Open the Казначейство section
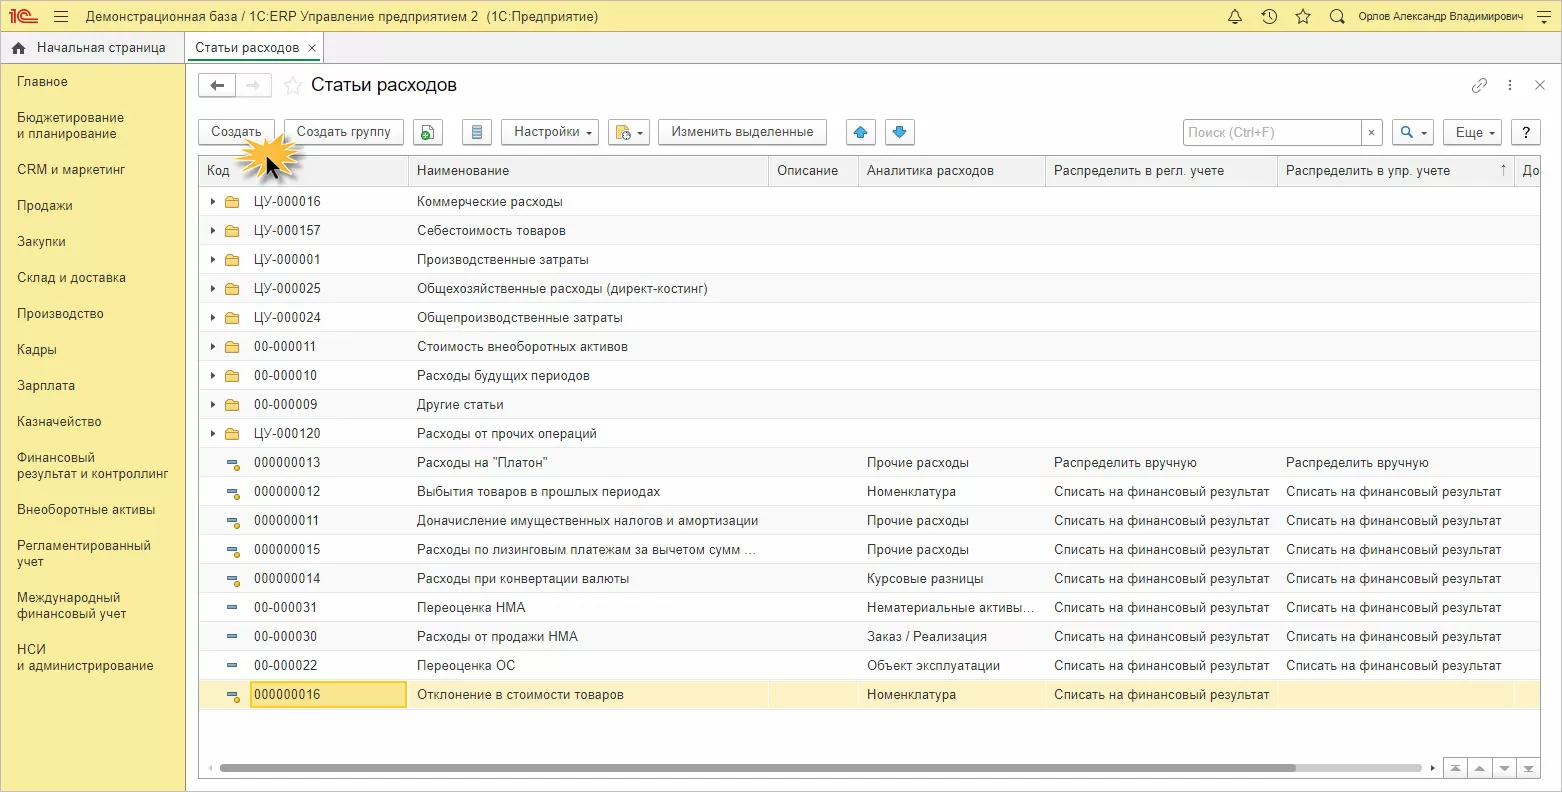Screen dimensions: 1562x792 coord(59,422)
